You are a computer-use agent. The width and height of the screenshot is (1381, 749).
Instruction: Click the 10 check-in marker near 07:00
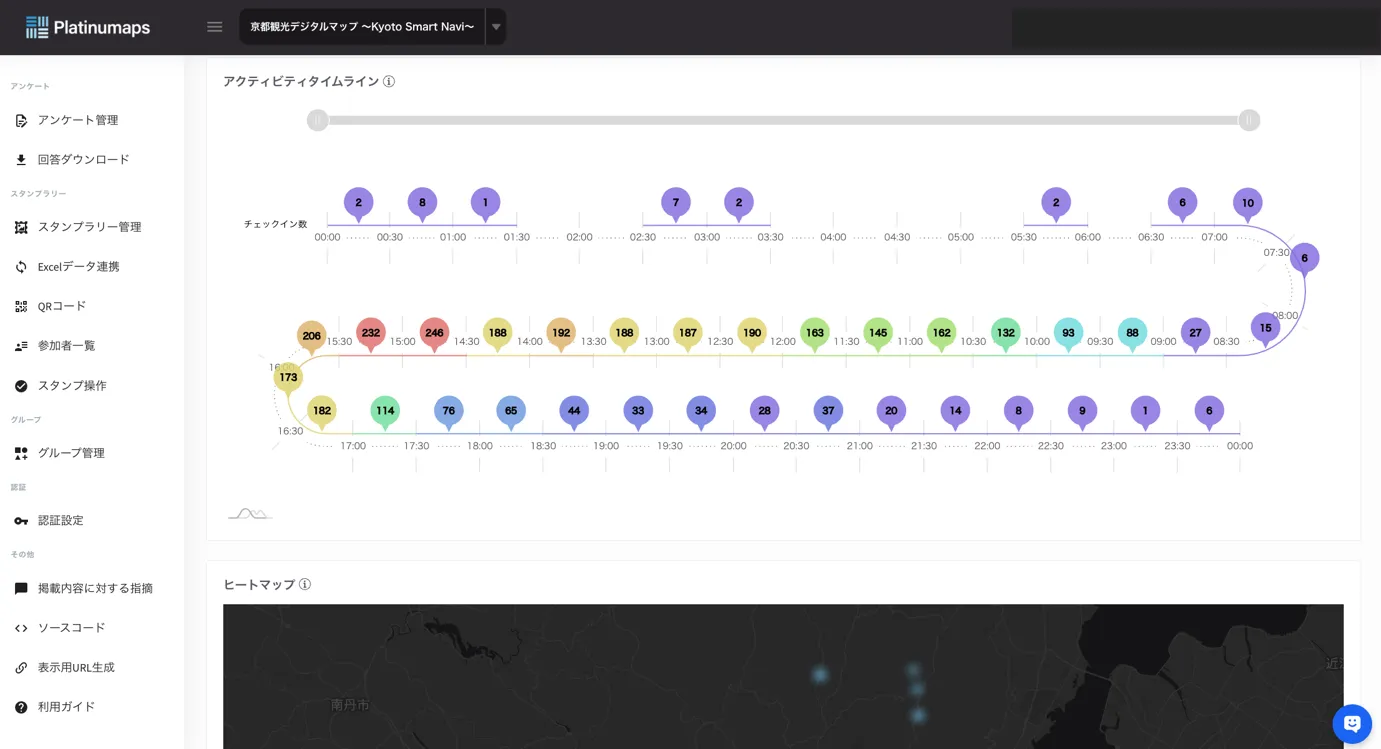(1248, 204)
